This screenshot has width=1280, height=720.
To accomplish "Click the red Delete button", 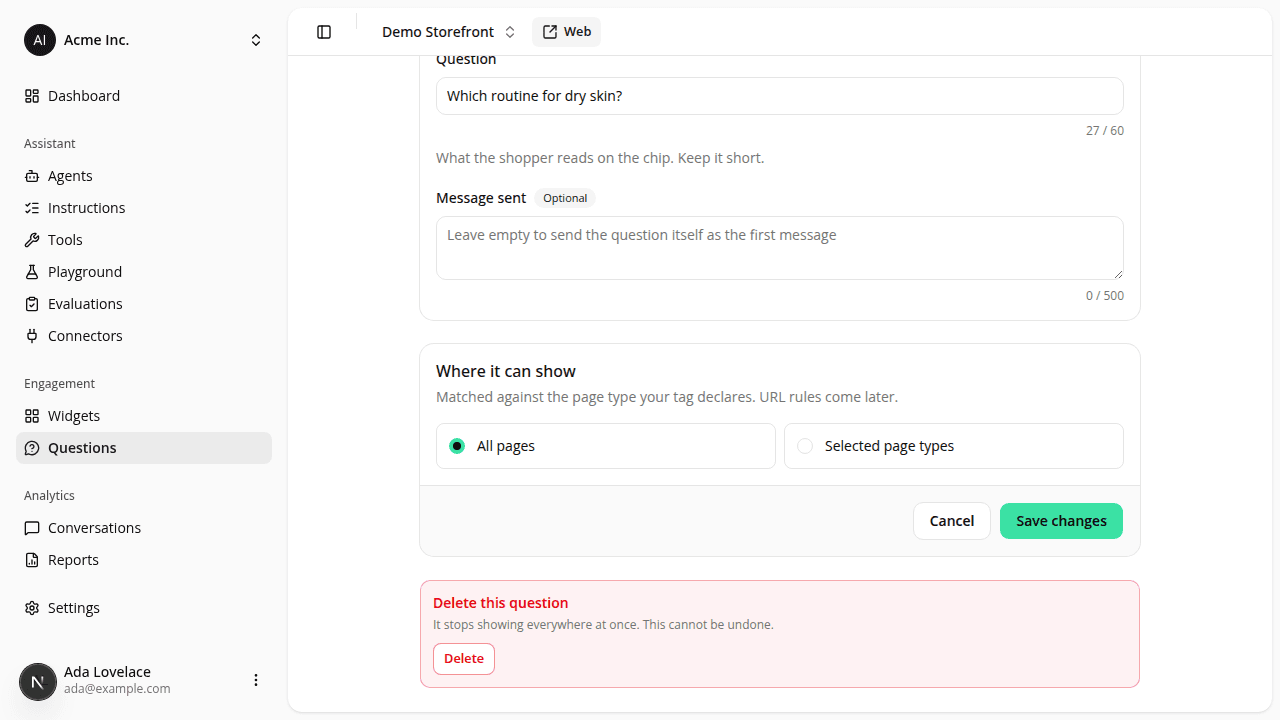I will pos(464,659).
